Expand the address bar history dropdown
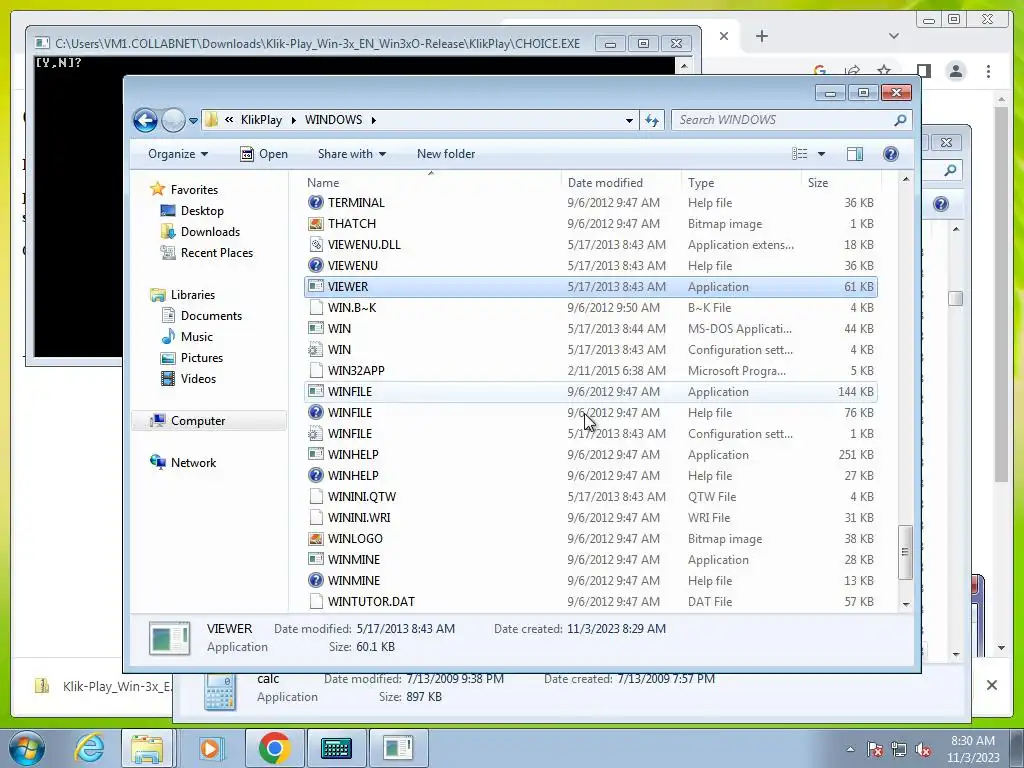This screenshot has width=1024, height=768. (629, 120)
